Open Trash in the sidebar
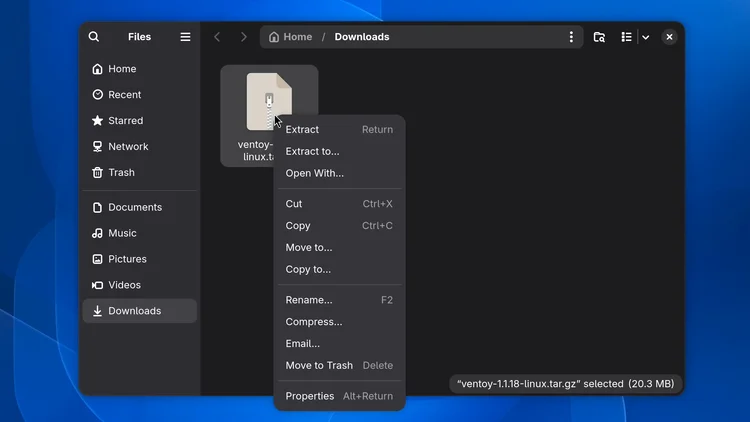Image resolution: width=750 pixels, height=422 pixels. [140, 172]
